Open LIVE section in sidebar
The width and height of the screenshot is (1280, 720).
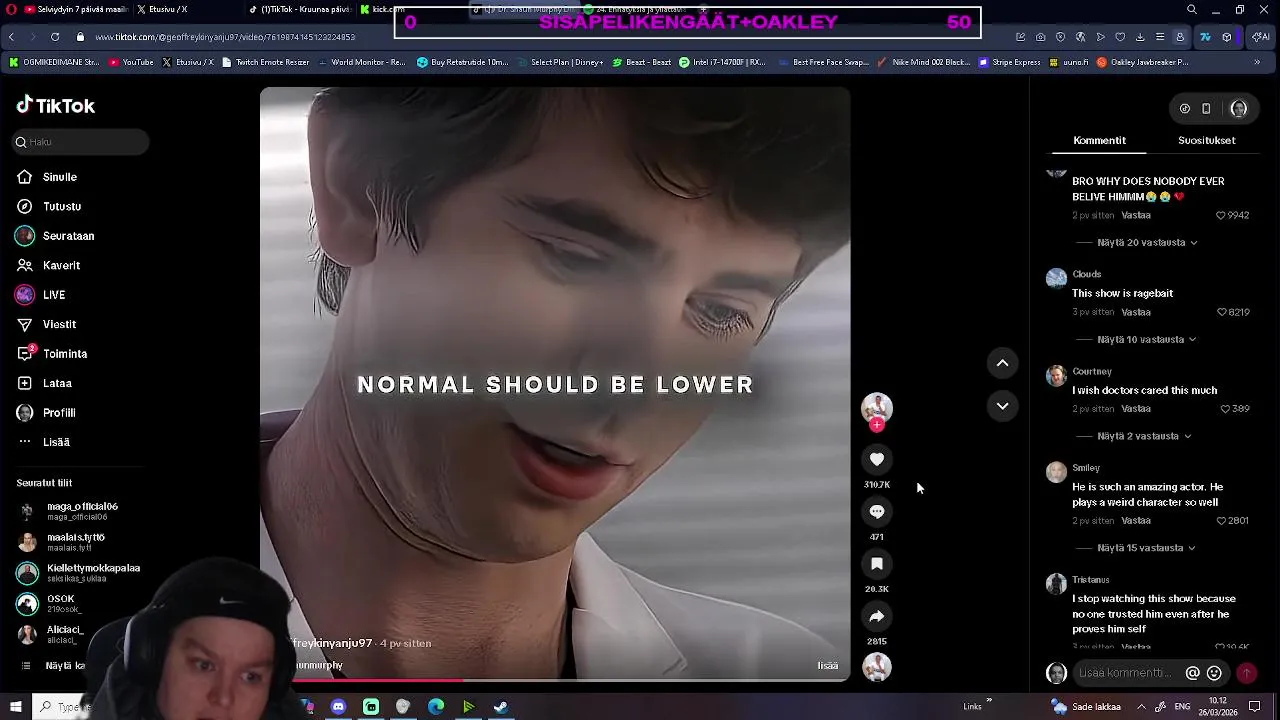(x=41, y=295)
